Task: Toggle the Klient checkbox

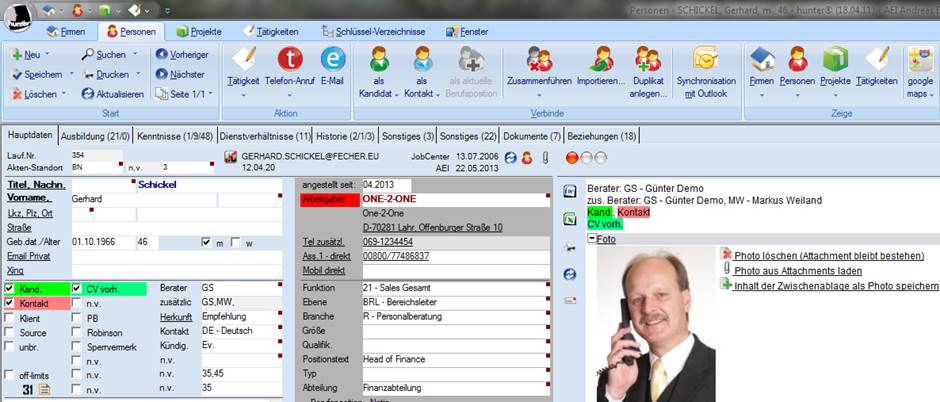Action: click(9, 317)
